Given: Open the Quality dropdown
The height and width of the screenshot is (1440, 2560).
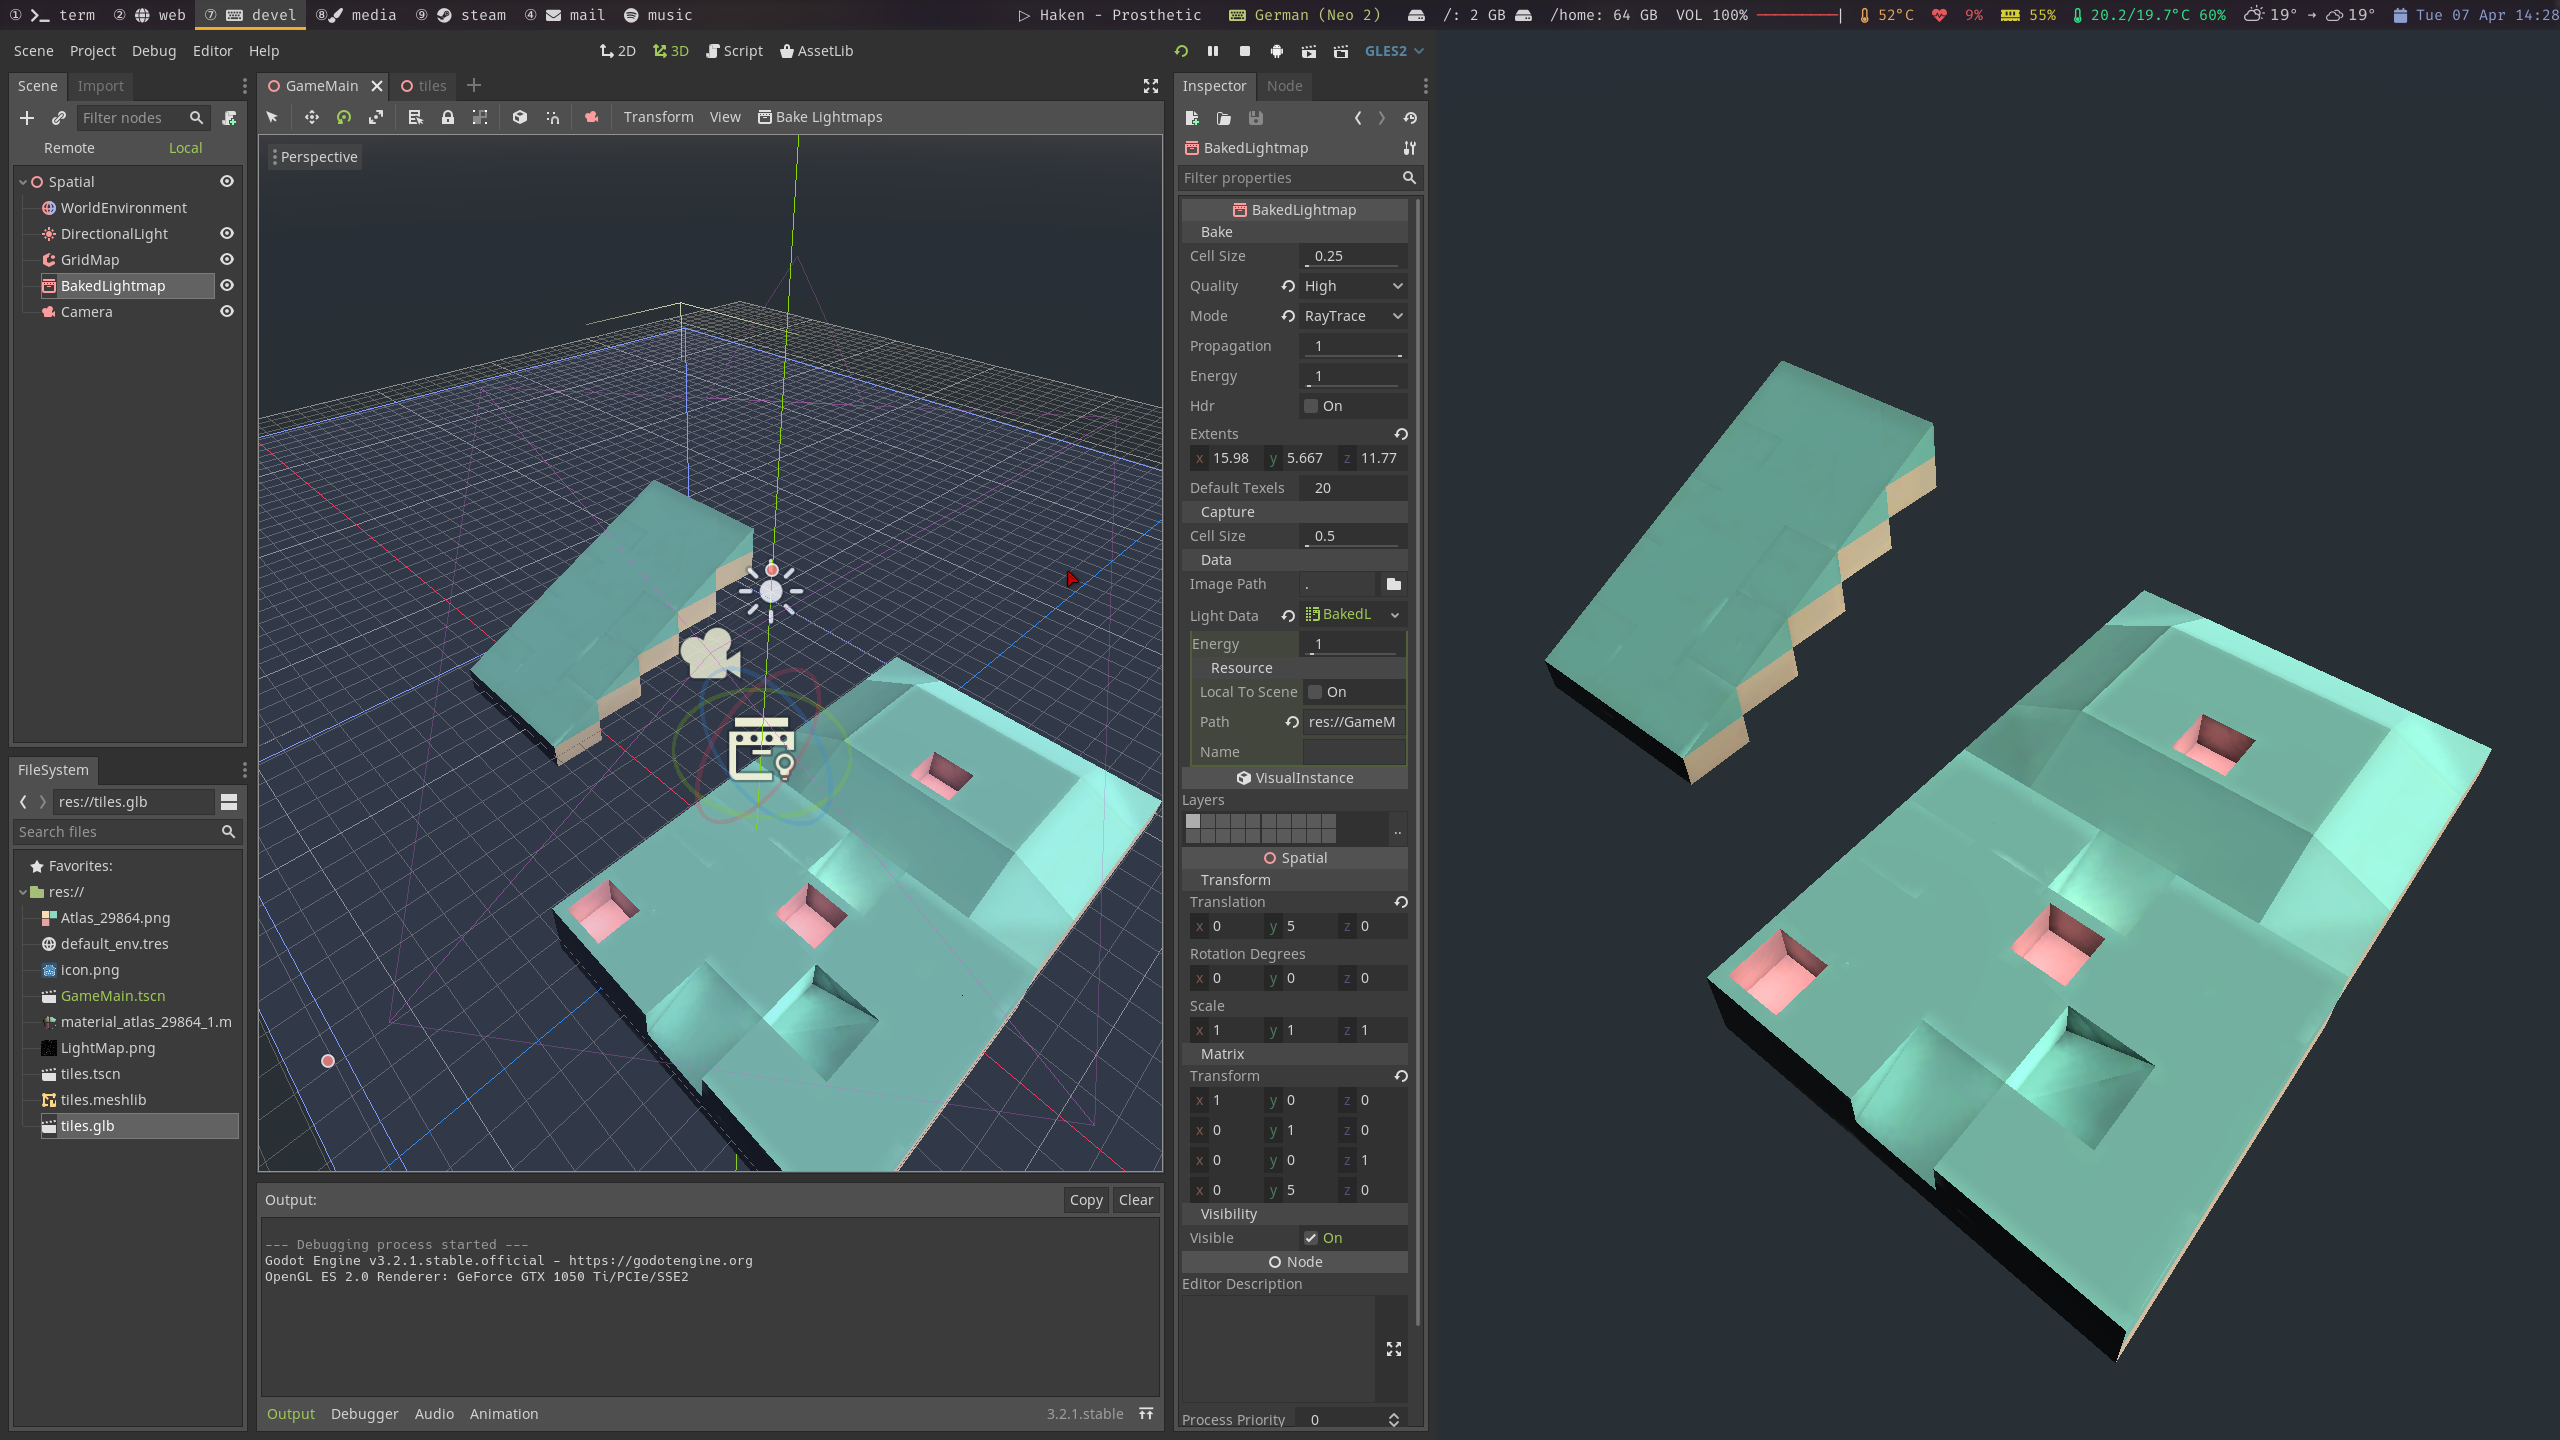Looking at the screenshot, I should click(x=1353, y=286).
